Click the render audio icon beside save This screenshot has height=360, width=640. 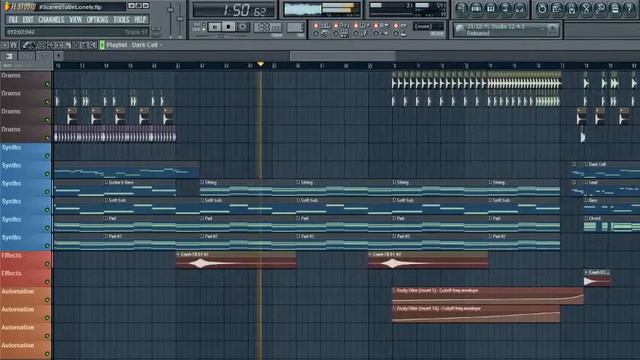coord(571,9)
